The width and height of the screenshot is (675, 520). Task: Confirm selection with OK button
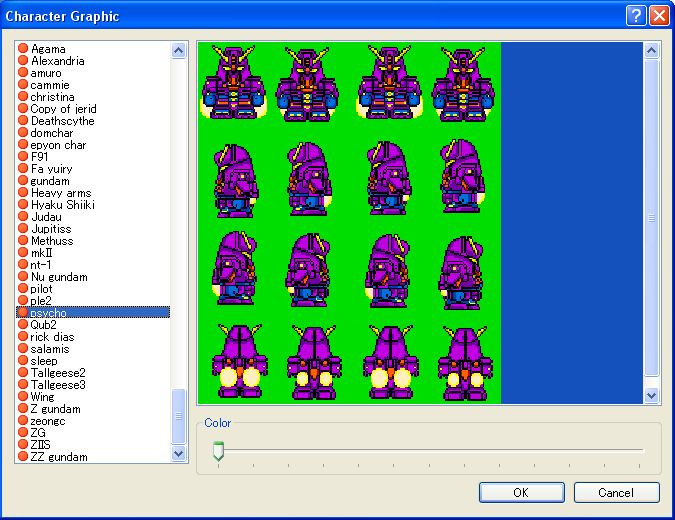click(x=521, y=492)
